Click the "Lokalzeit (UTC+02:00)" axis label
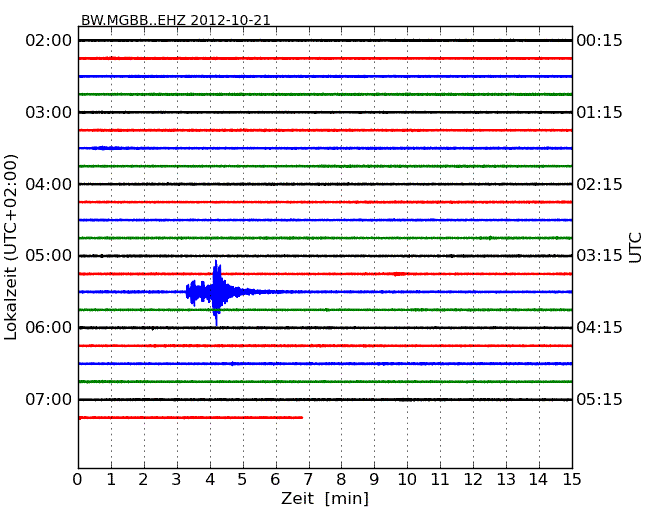 click(11, 247)
